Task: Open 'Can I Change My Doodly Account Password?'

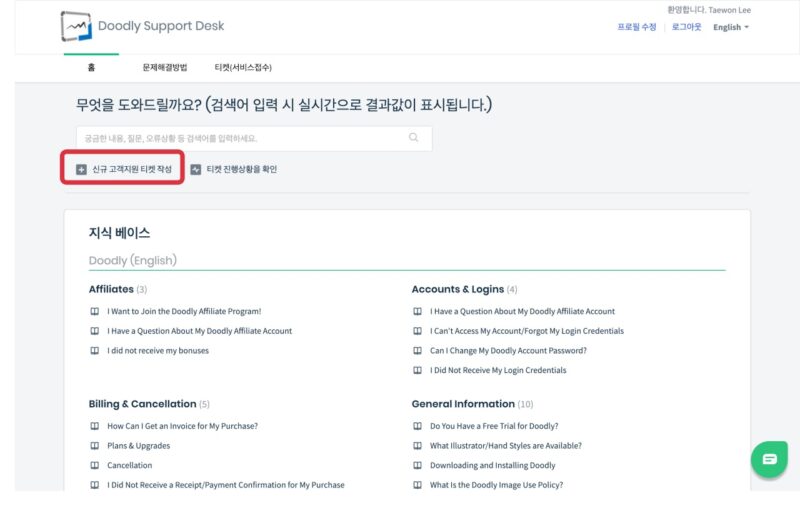Action: coord(508,350)
